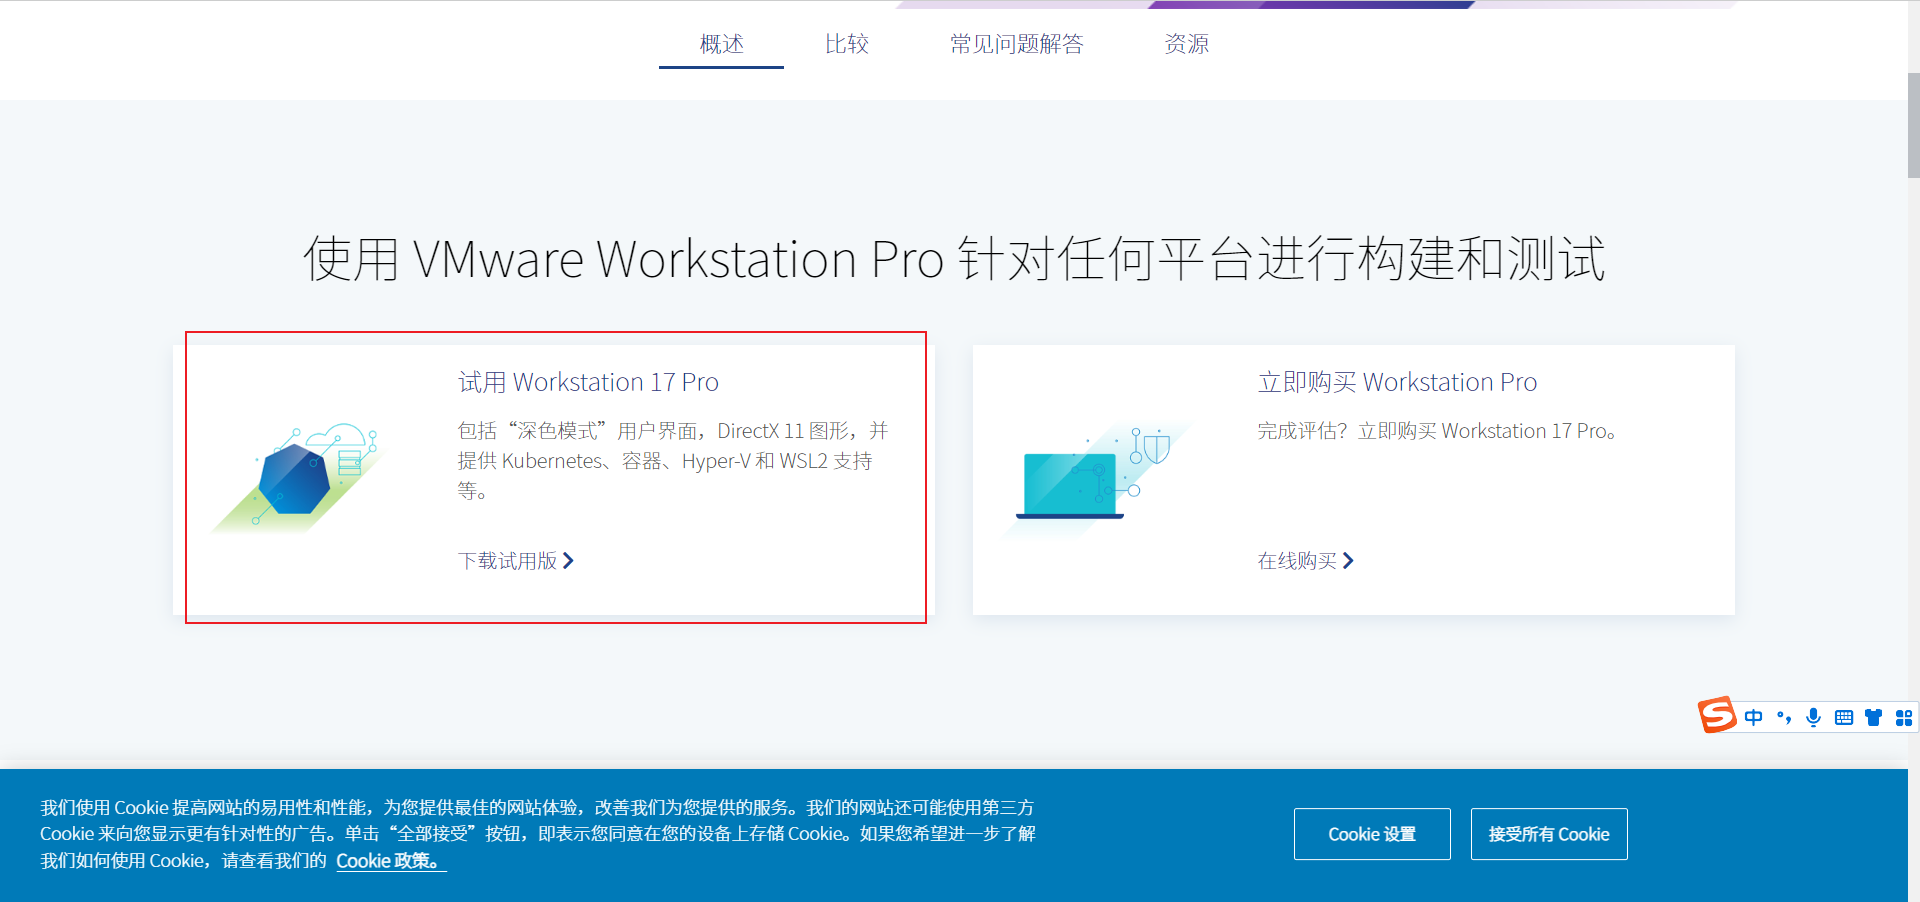This screenshot has width=1920, height=902.
Task: Open the Sogou toolbox grid icon
Action: click(1904, 717)
